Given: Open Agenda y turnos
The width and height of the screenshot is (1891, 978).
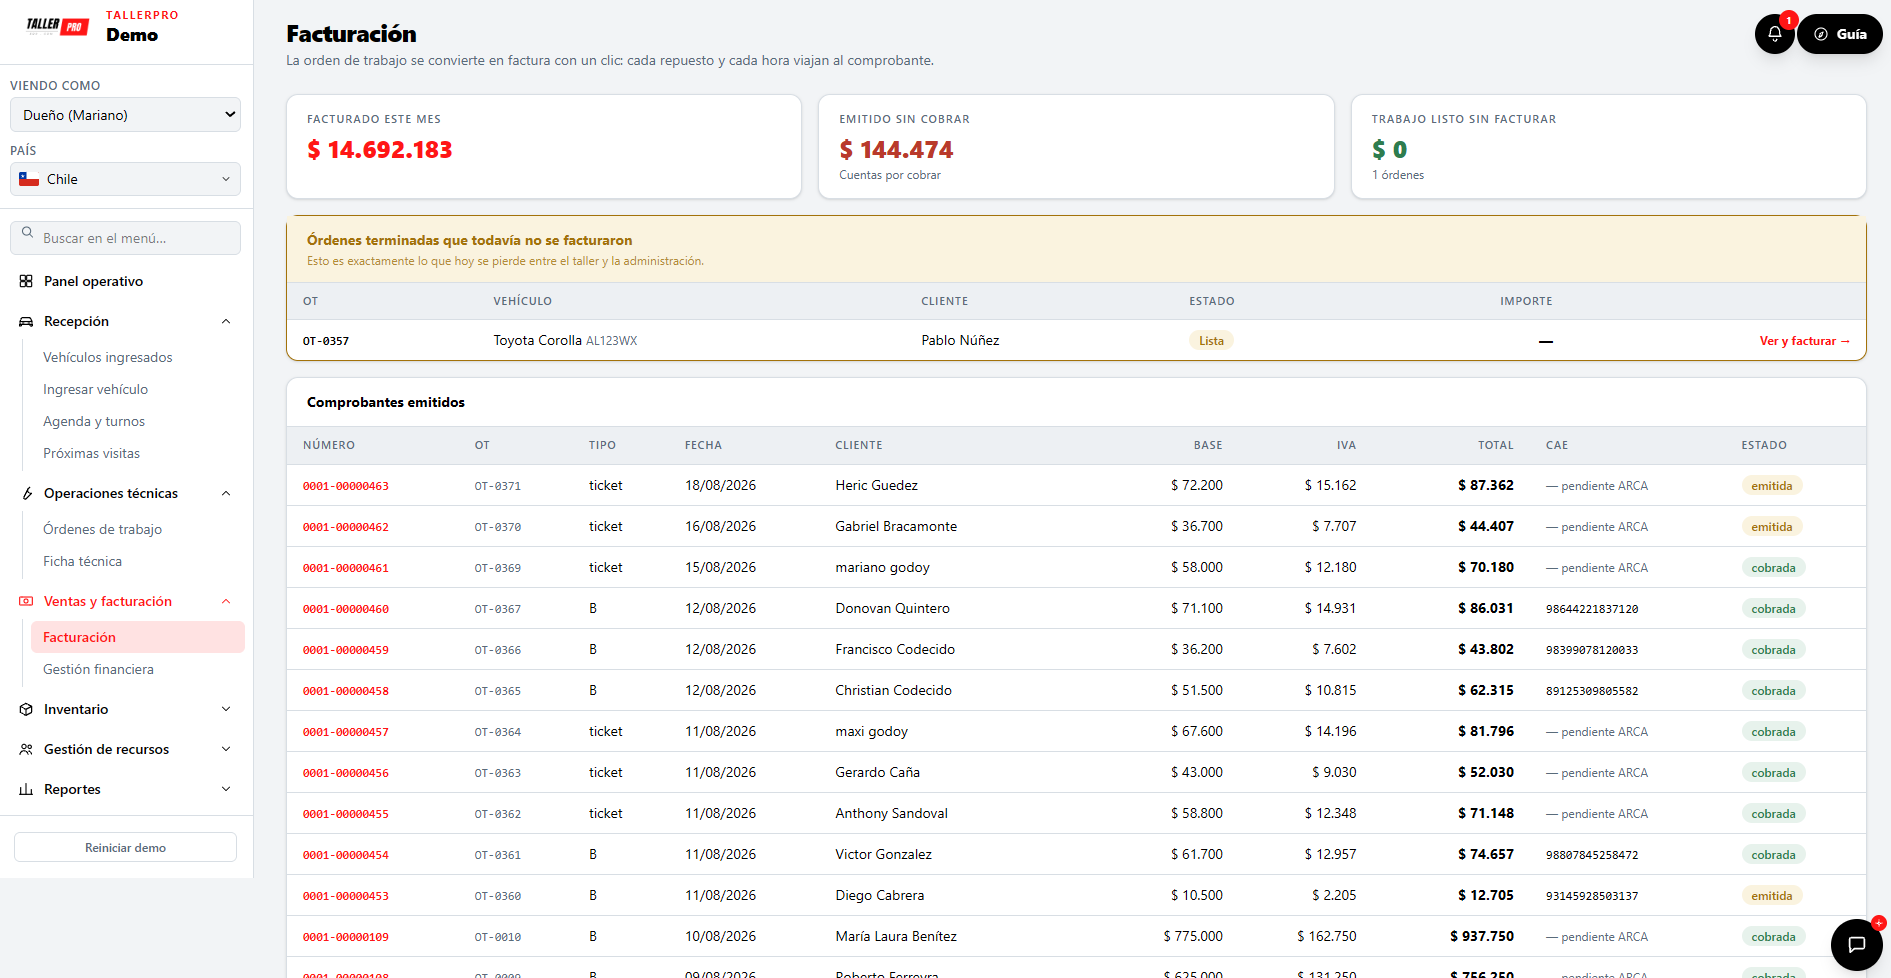Looking at the screenshot, I should coord(94,421).
